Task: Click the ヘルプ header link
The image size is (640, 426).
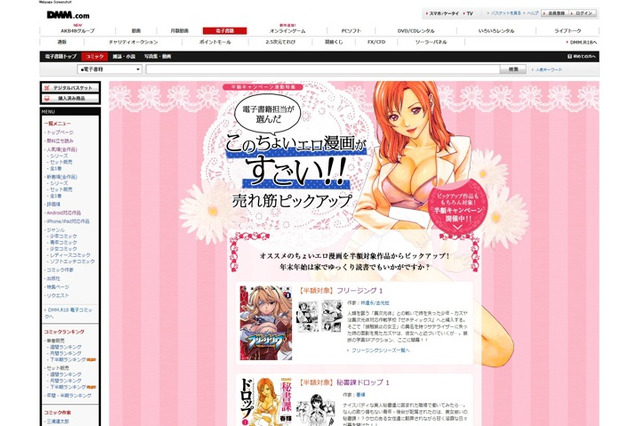Action: 532,13
